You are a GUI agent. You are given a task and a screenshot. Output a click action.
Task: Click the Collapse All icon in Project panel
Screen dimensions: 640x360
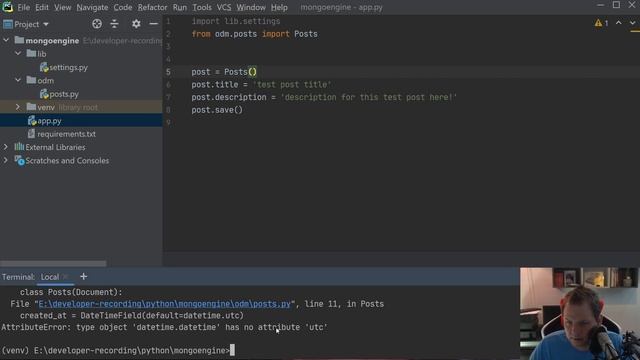point(114,24)
